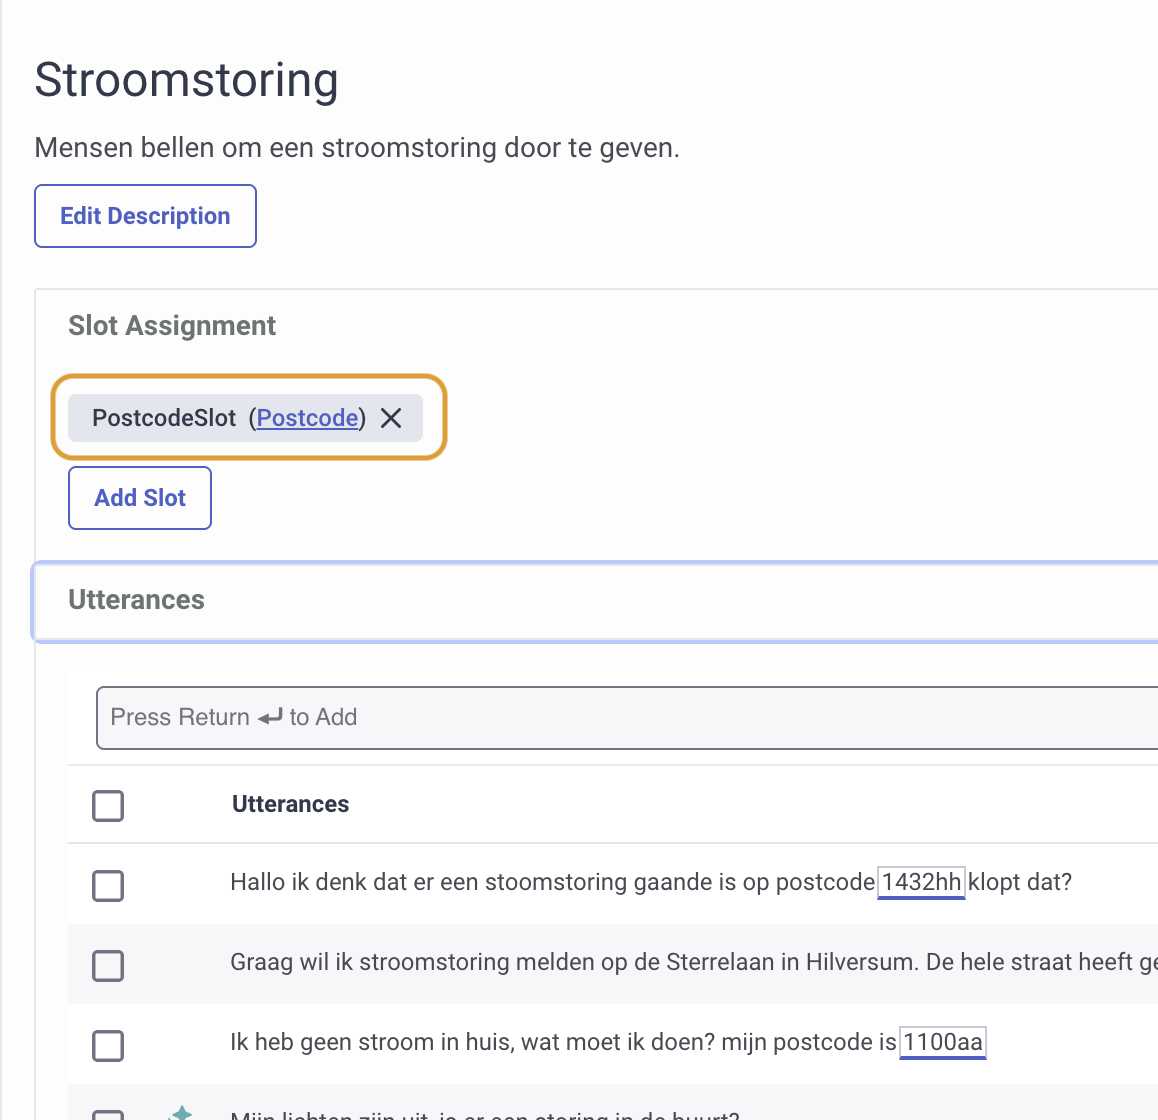Open the Postcode entity link
Screen dimensions: 1158x1120
(x=307, y=418)
